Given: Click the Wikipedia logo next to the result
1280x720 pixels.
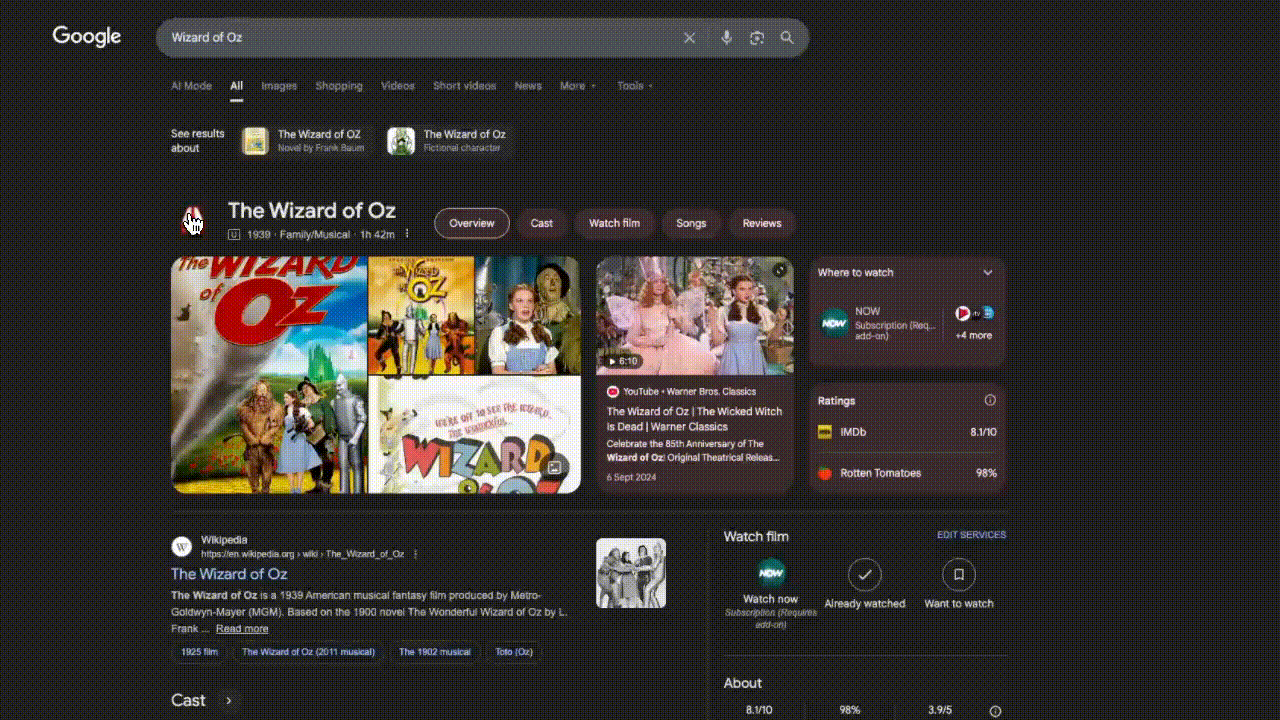Looking at the screenshot, I should pyautogui.click(x=181, y=546).
